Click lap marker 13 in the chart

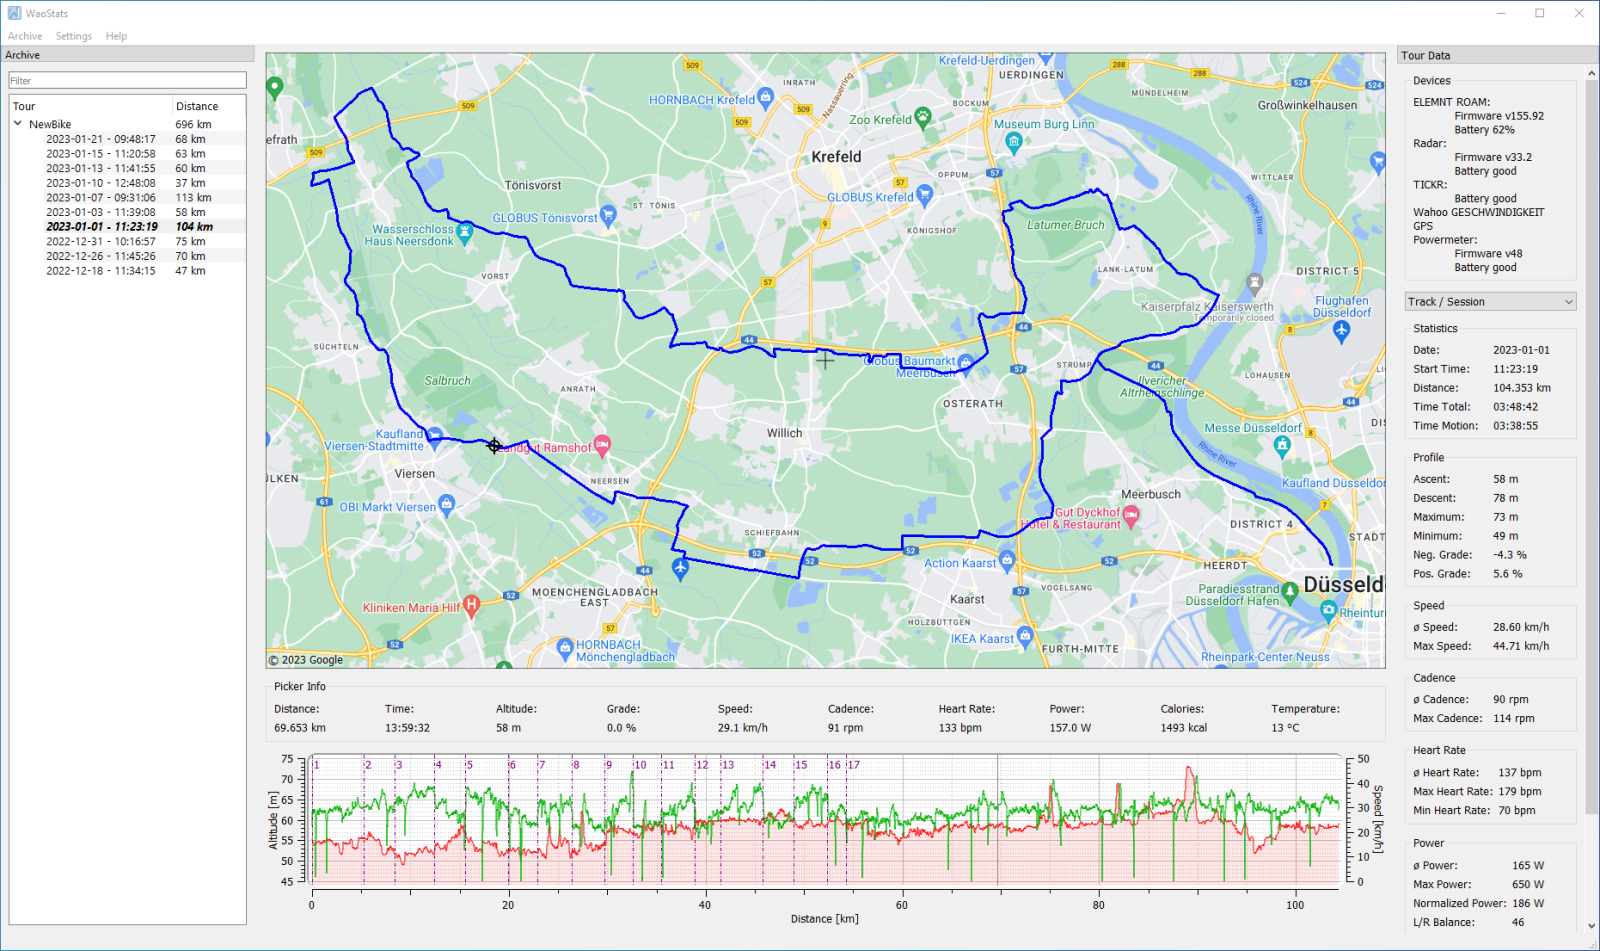coord(728,765)
